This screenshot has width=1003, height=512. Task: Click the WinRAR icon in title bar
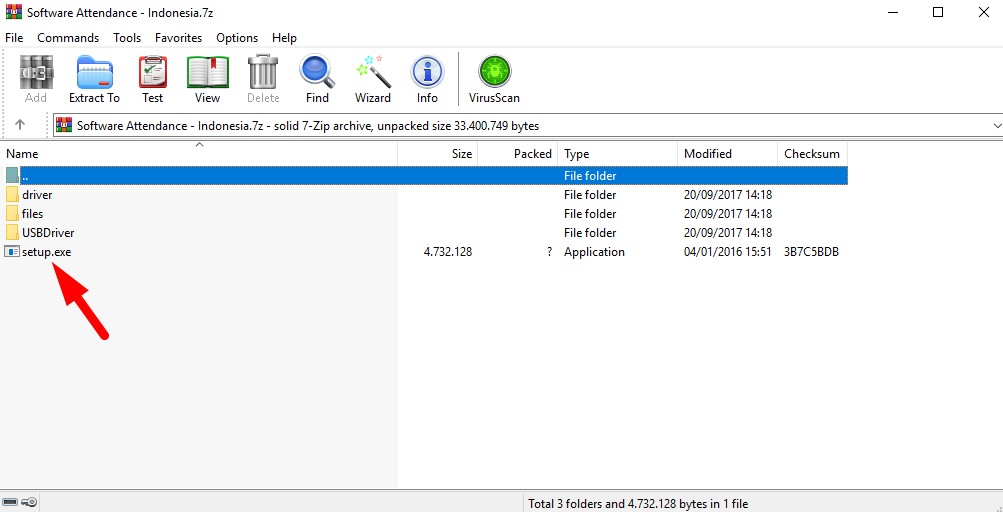12,12
